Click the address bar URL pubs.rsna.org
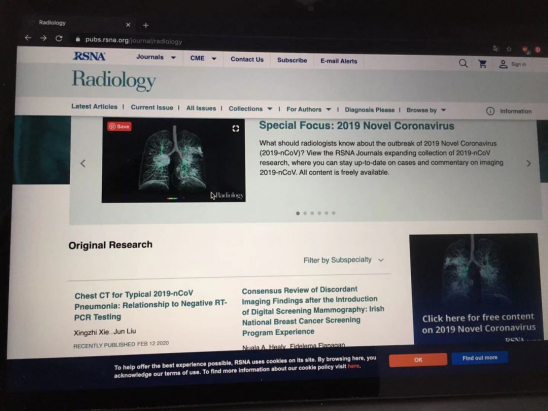Viewport: 548px width, 411px height. point(134,41)
